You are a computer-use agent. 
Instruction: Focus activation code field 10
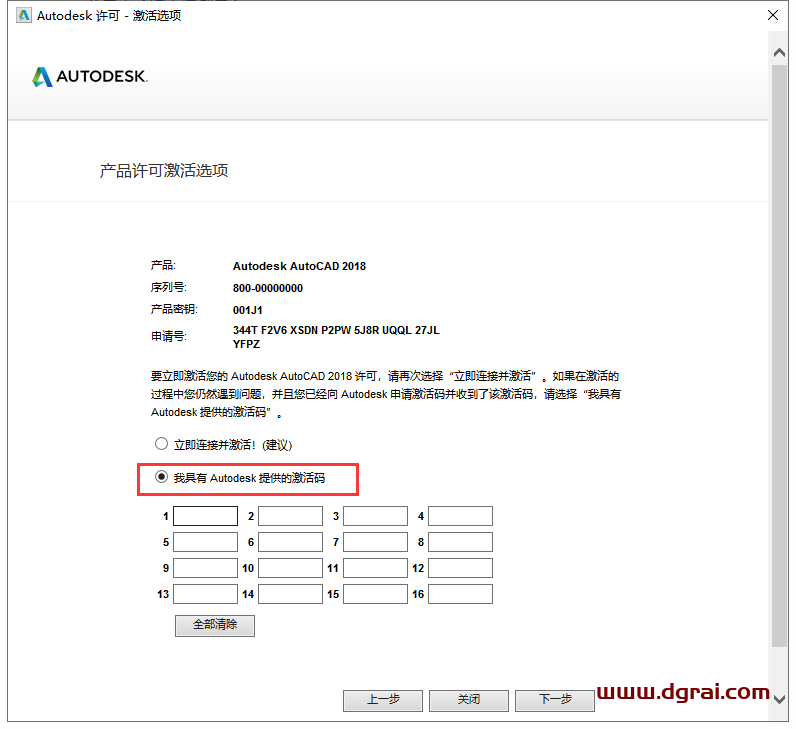click(x=290, y=568)
